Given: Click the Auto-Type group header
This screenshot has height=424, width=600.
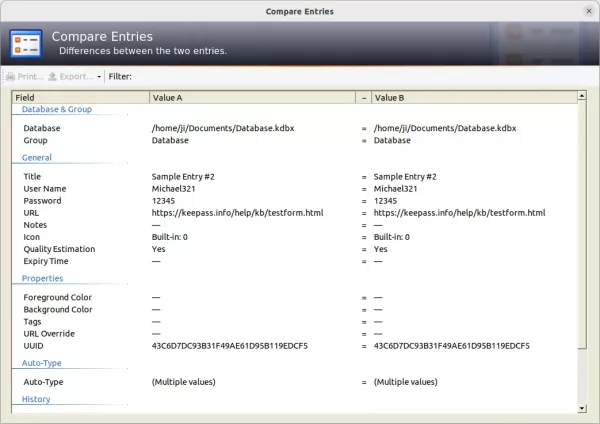Looking at the screenshot, I should (x=41, y=363).
